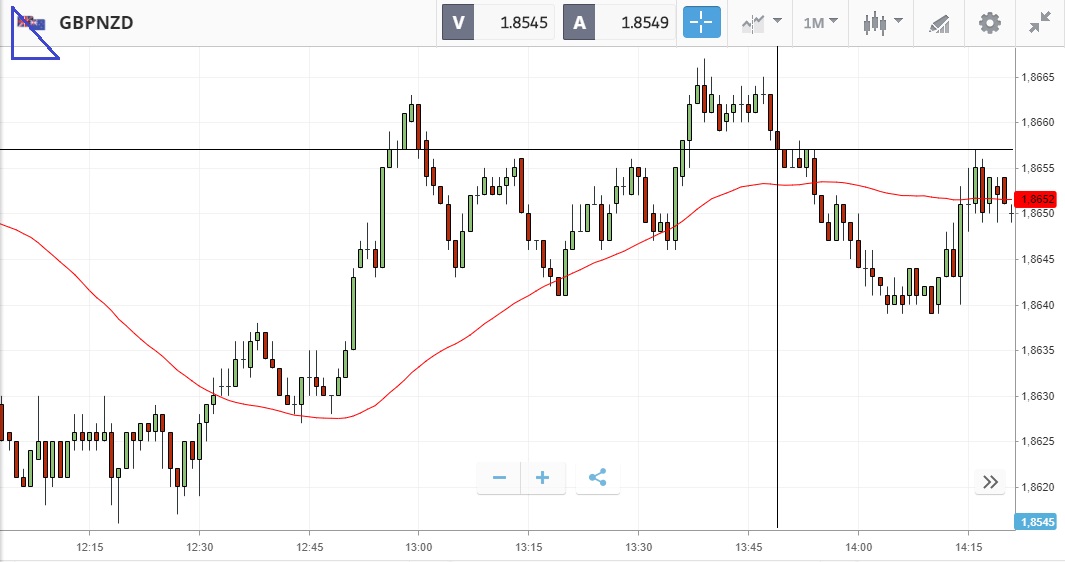Zoom out with the minus button
This screenshot has width=1065, height=562.
[x=499, y=478]
